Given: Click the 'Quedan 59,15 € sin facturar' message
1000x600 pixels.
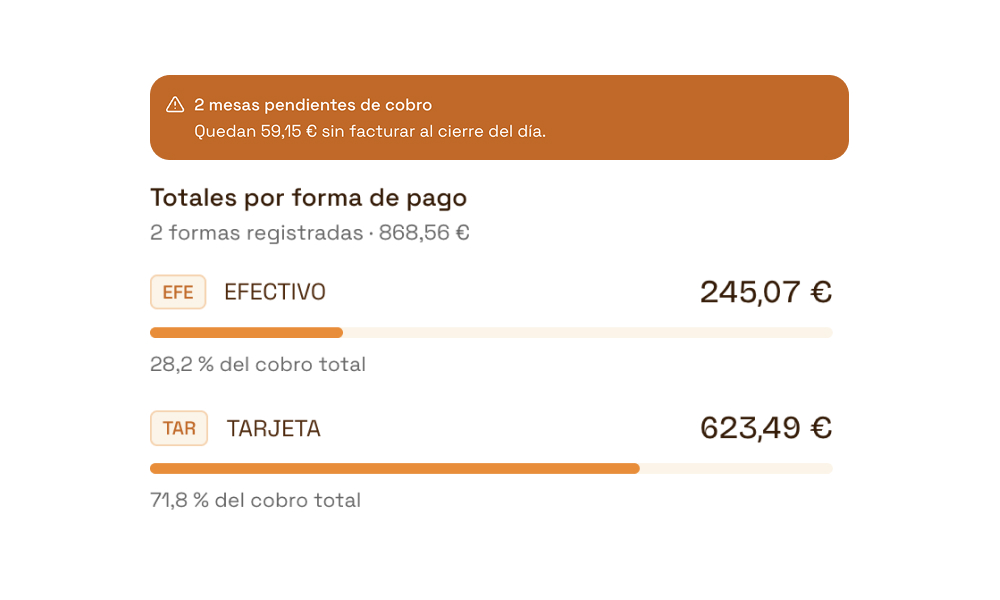Looking at the screenshot, I should (370, 131).
